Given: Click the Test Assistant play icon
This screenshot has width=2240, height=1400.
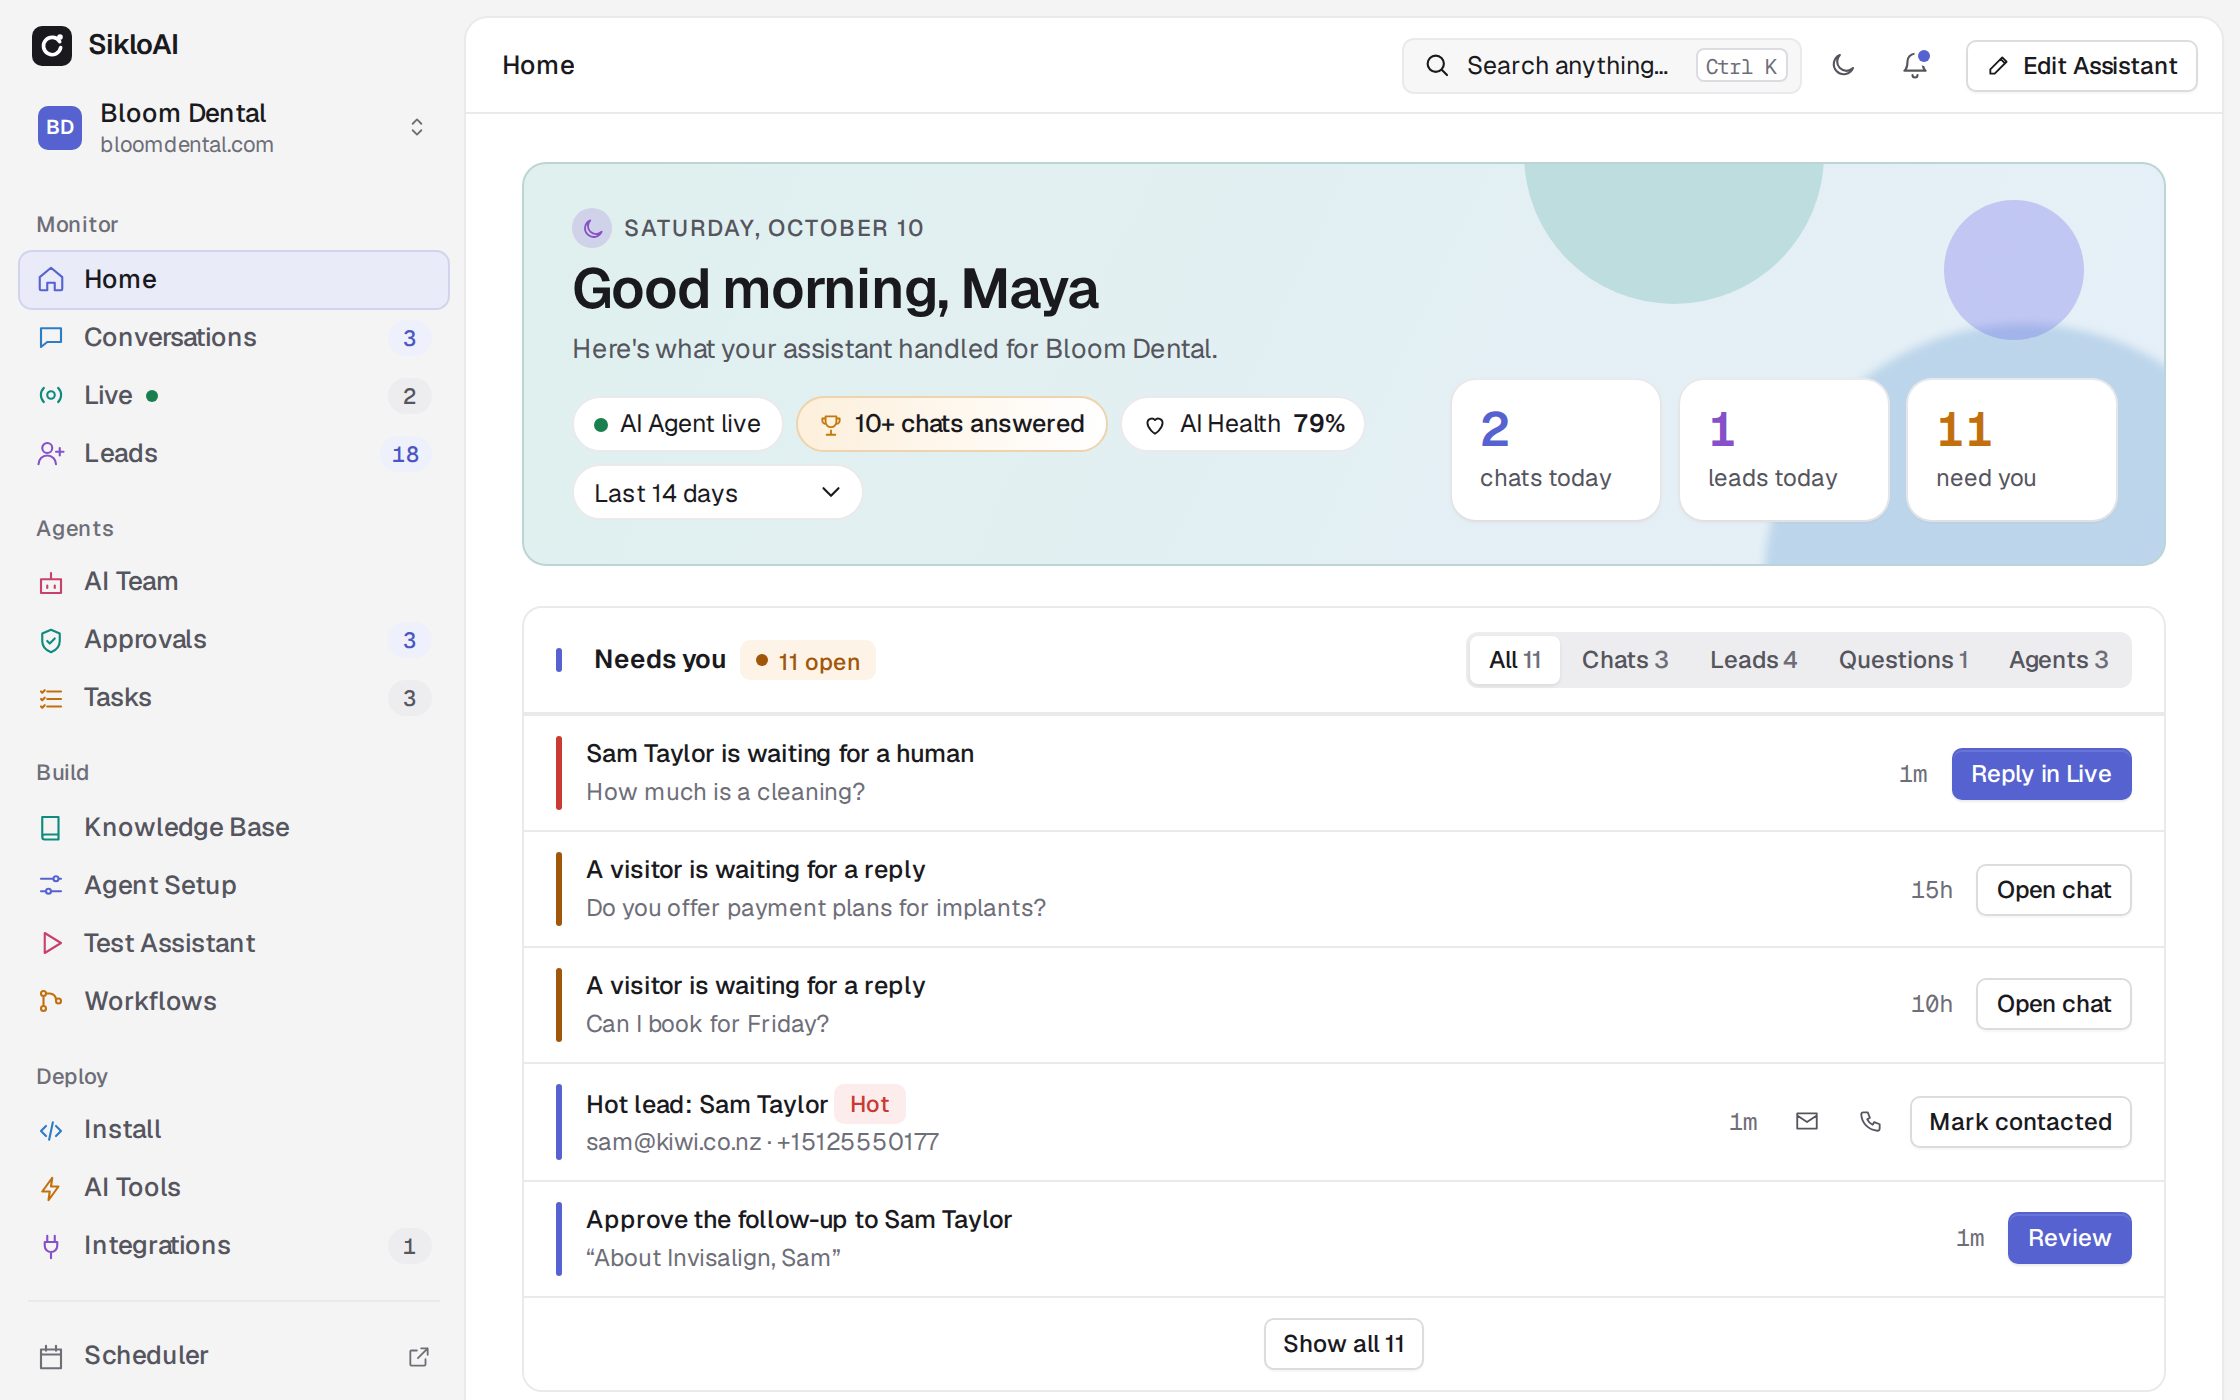Looking at the screenshot, I should pyautogui.click(x=51, y=944).
